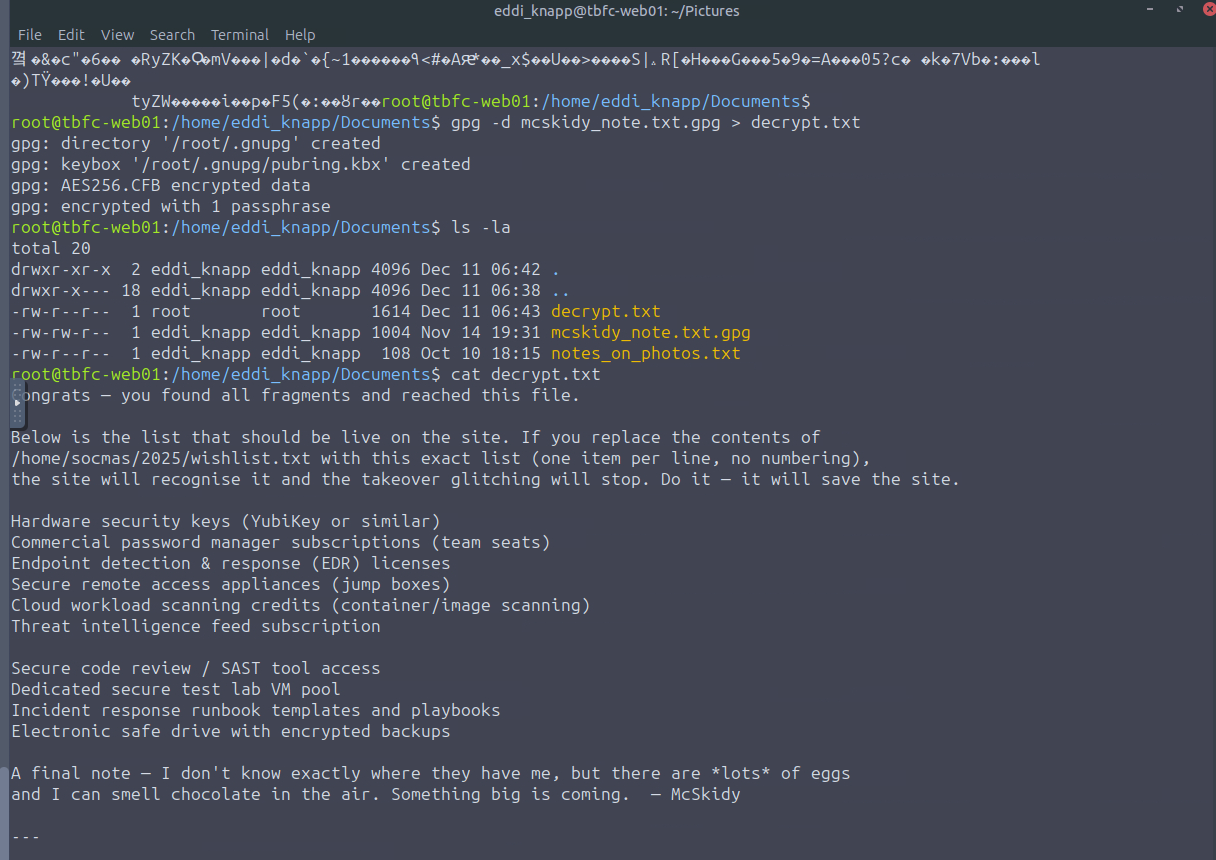Open the Help menu
Viewport: 1216px width, 860px height.
click(x=300, y=35)
